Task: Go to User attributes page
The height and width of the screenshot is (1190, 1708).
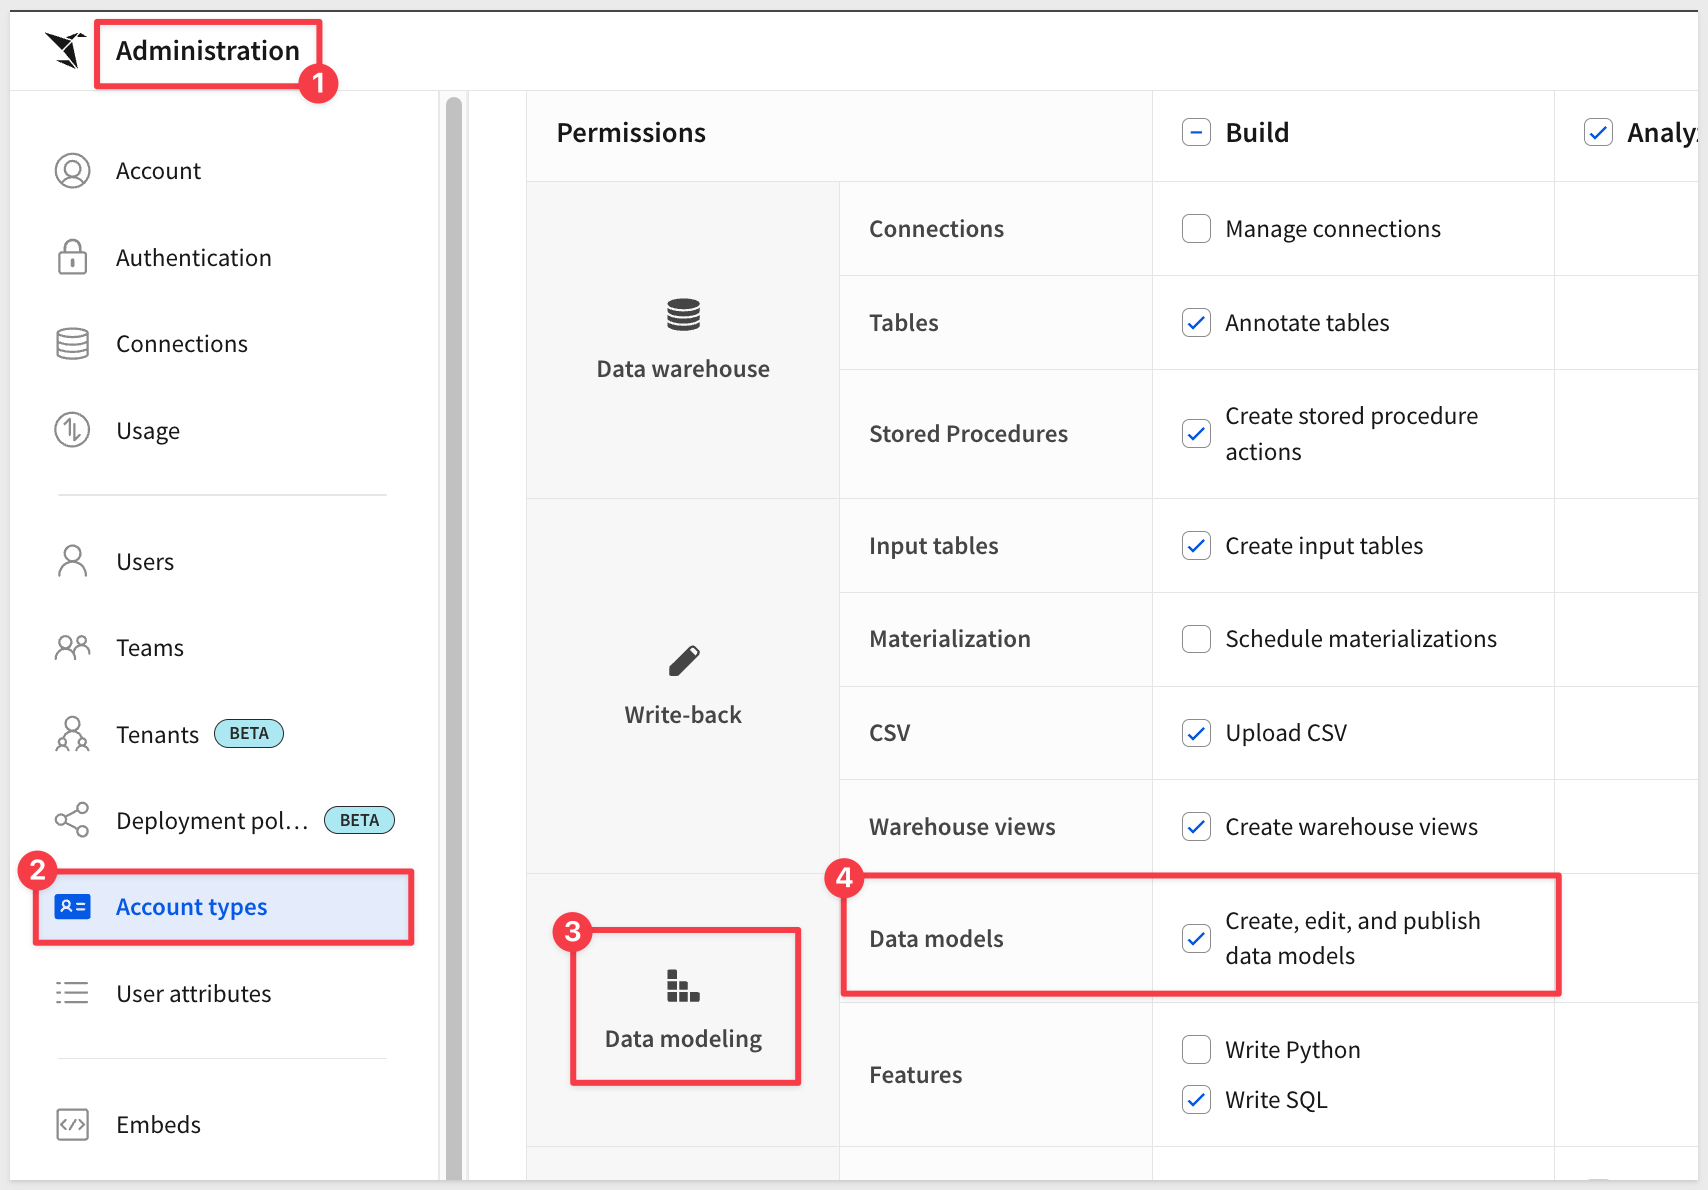Action: 193,994
